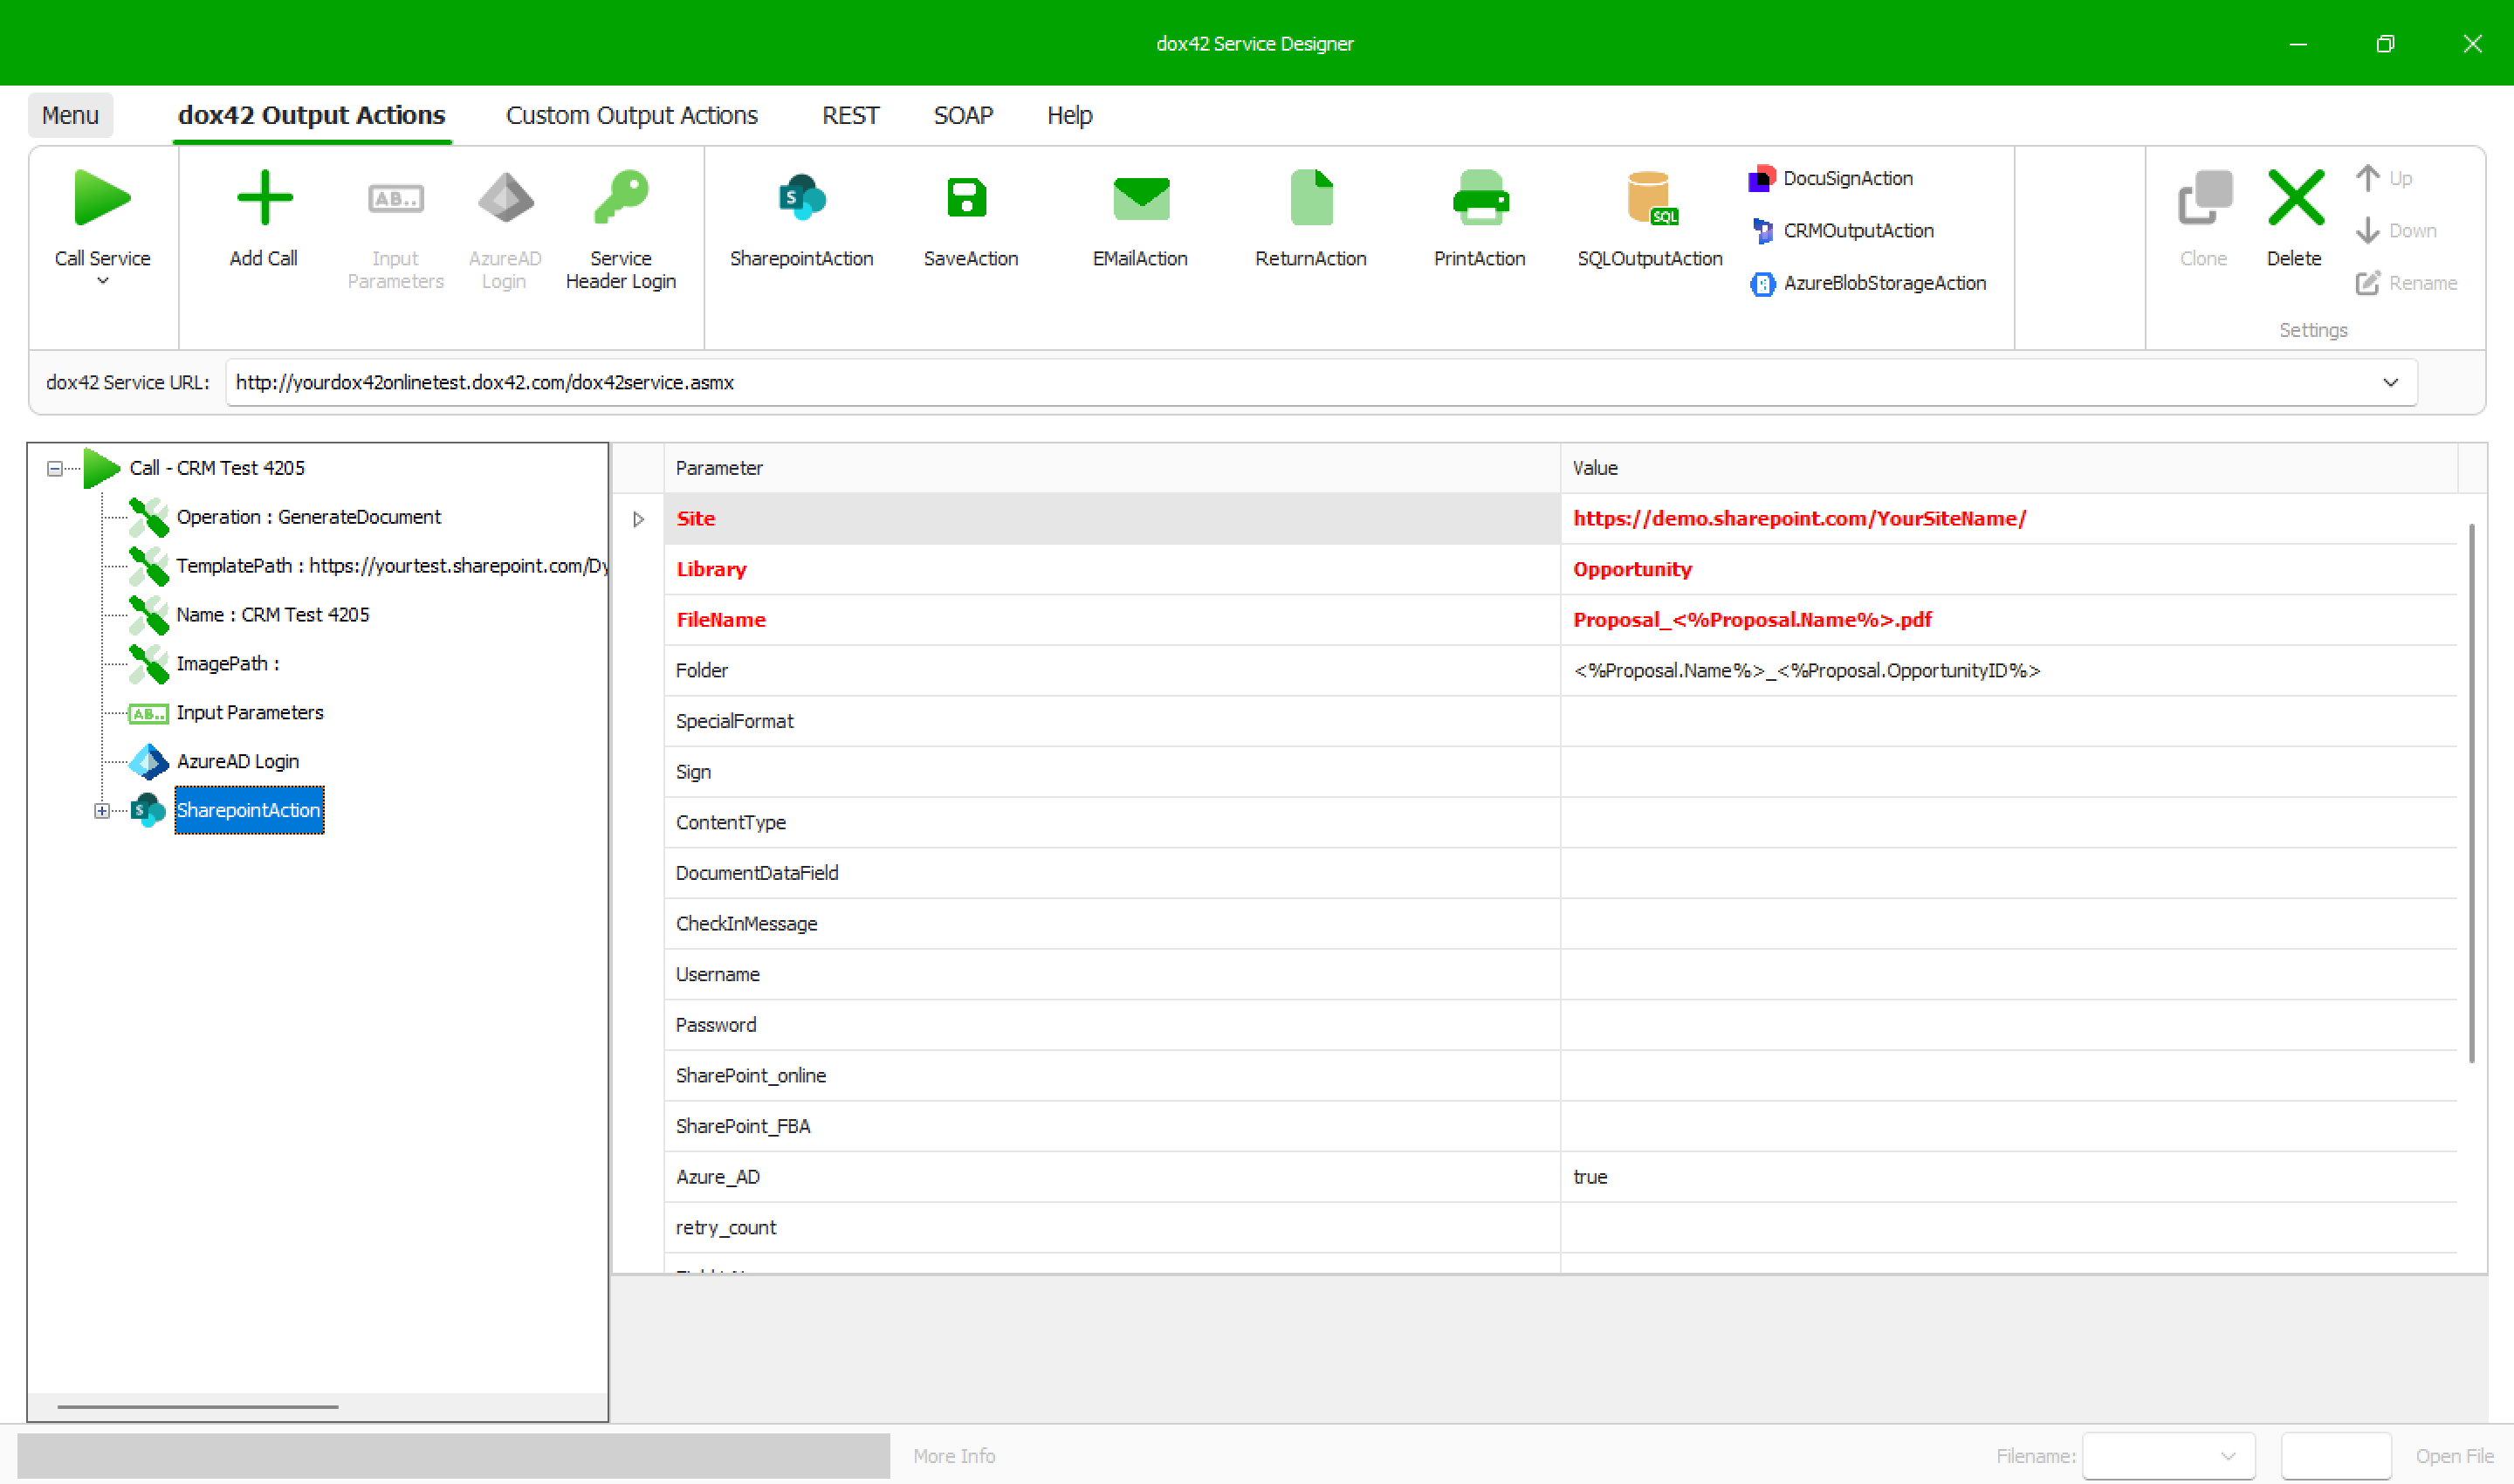Add a Service Header Login

coord(620,230)
